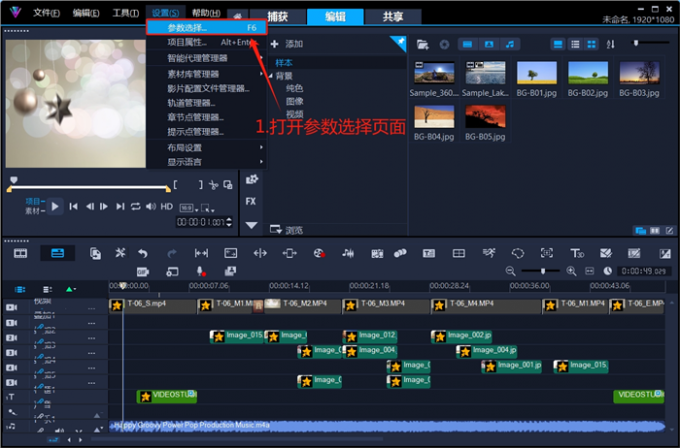Screen dimensions: 680x448
Task: Switch preview to 素材 mode
Action: coord(35,211)
